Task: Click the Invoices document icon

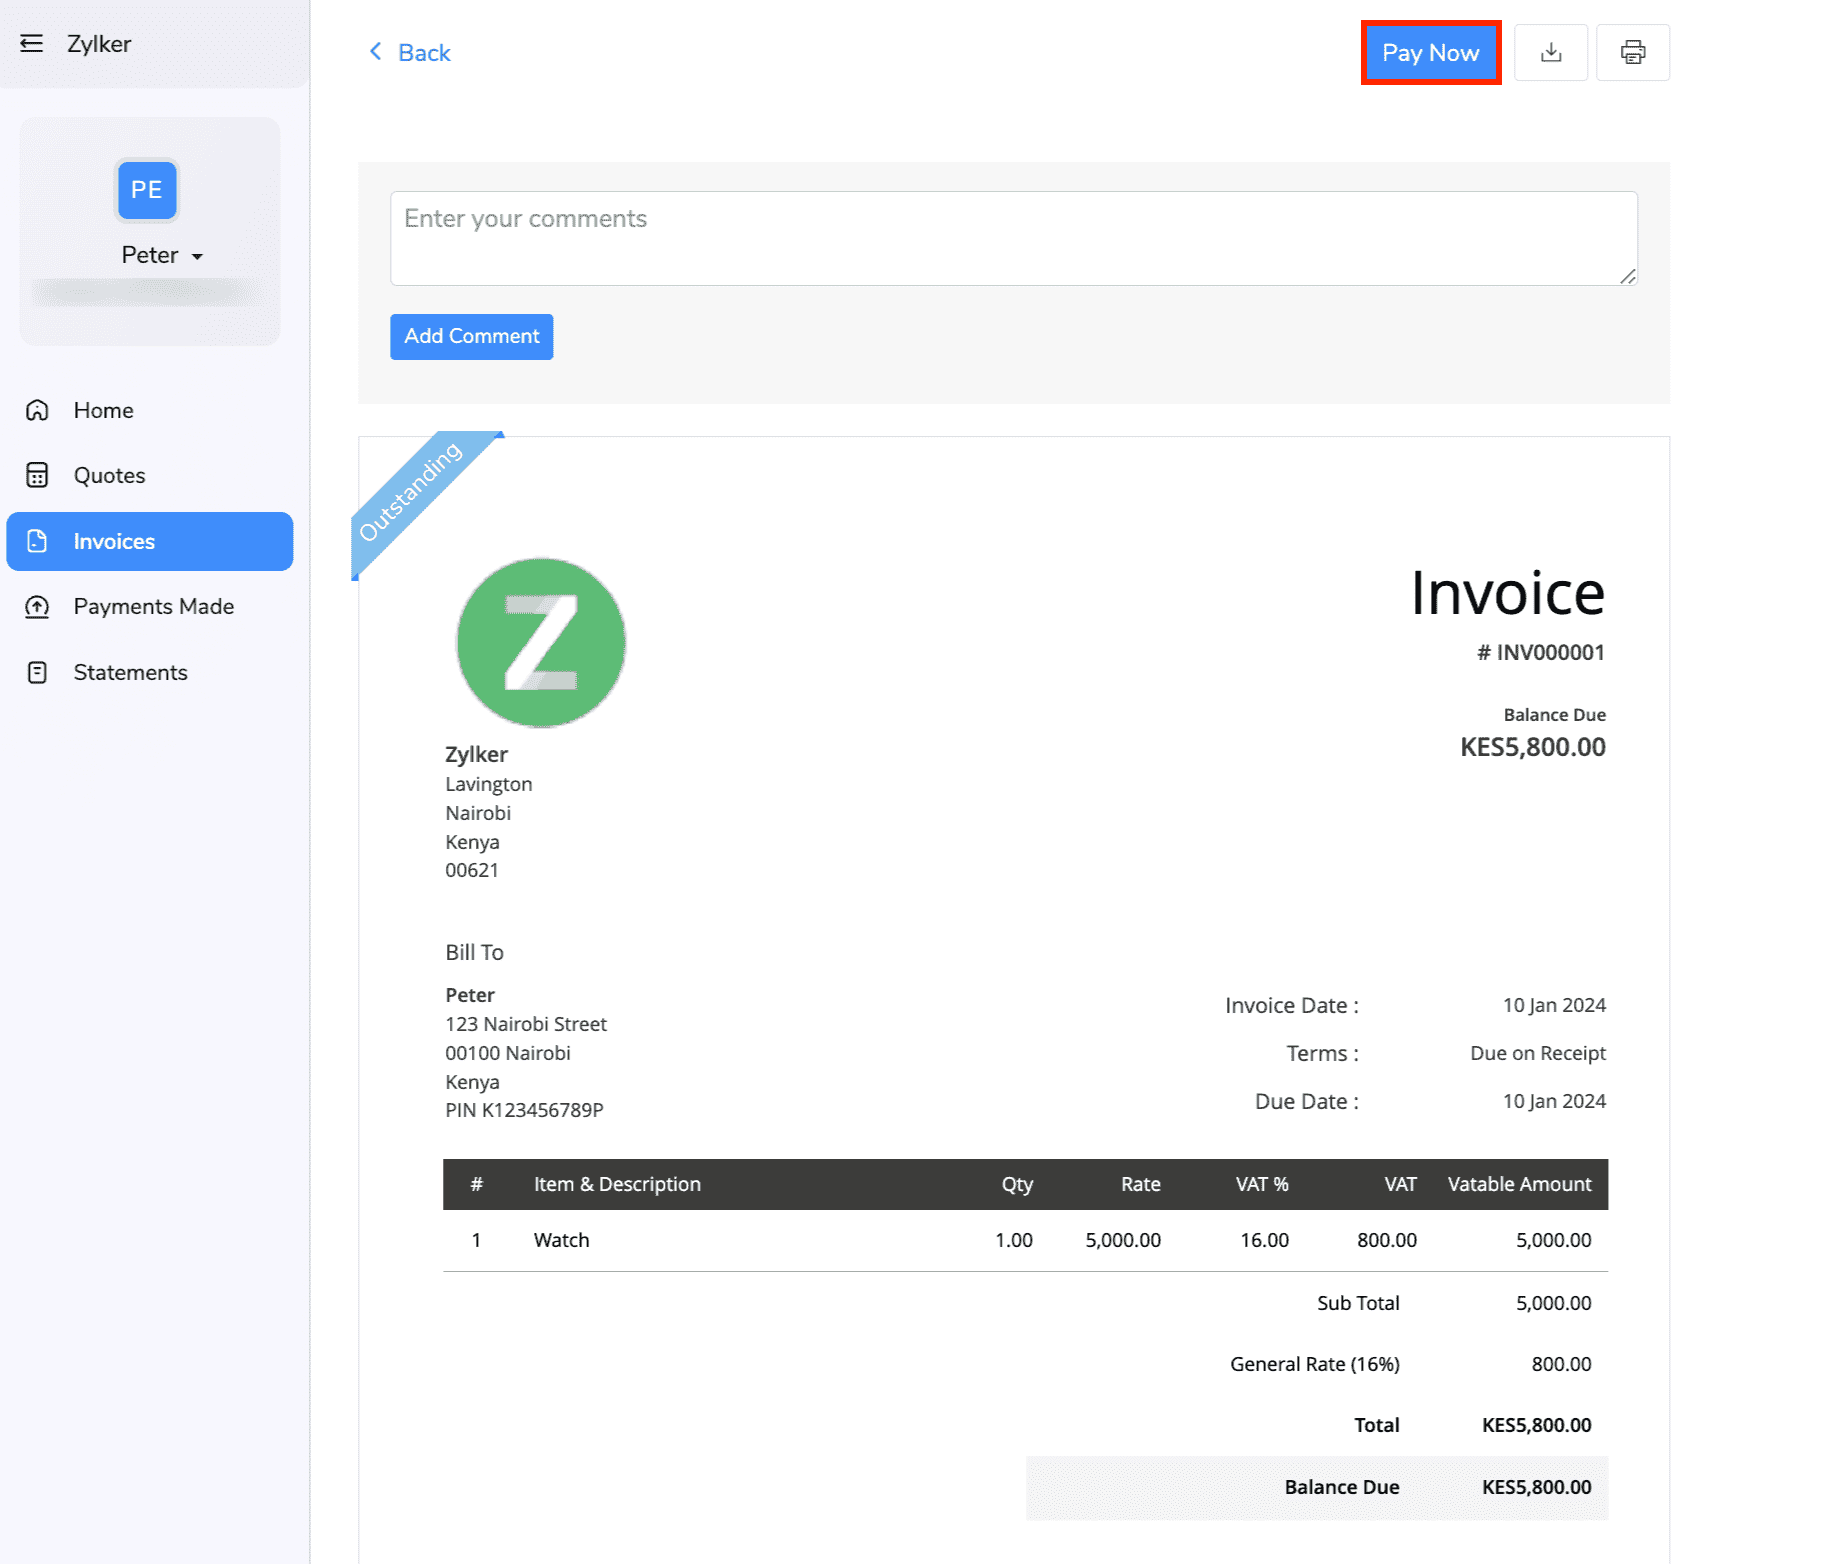Action: coord(36,541)
